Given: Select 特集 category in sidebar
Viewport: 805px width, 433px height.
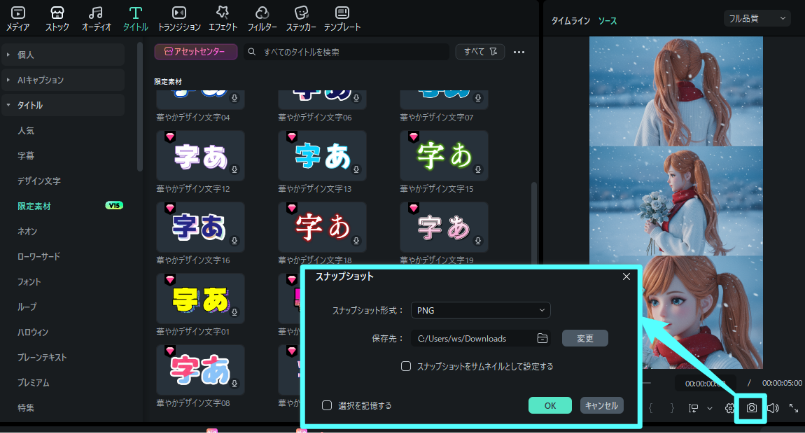Looking at the screenshot, I should coord(26,407).
